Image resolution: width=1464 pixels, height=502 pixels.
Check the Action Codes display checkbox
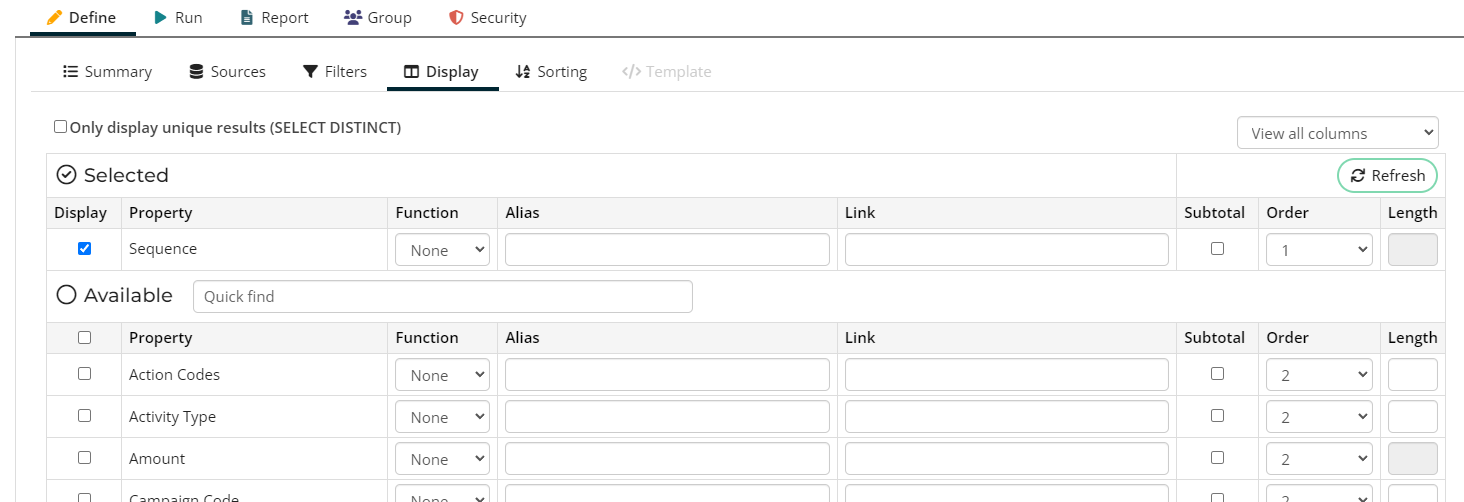(84, 374)
